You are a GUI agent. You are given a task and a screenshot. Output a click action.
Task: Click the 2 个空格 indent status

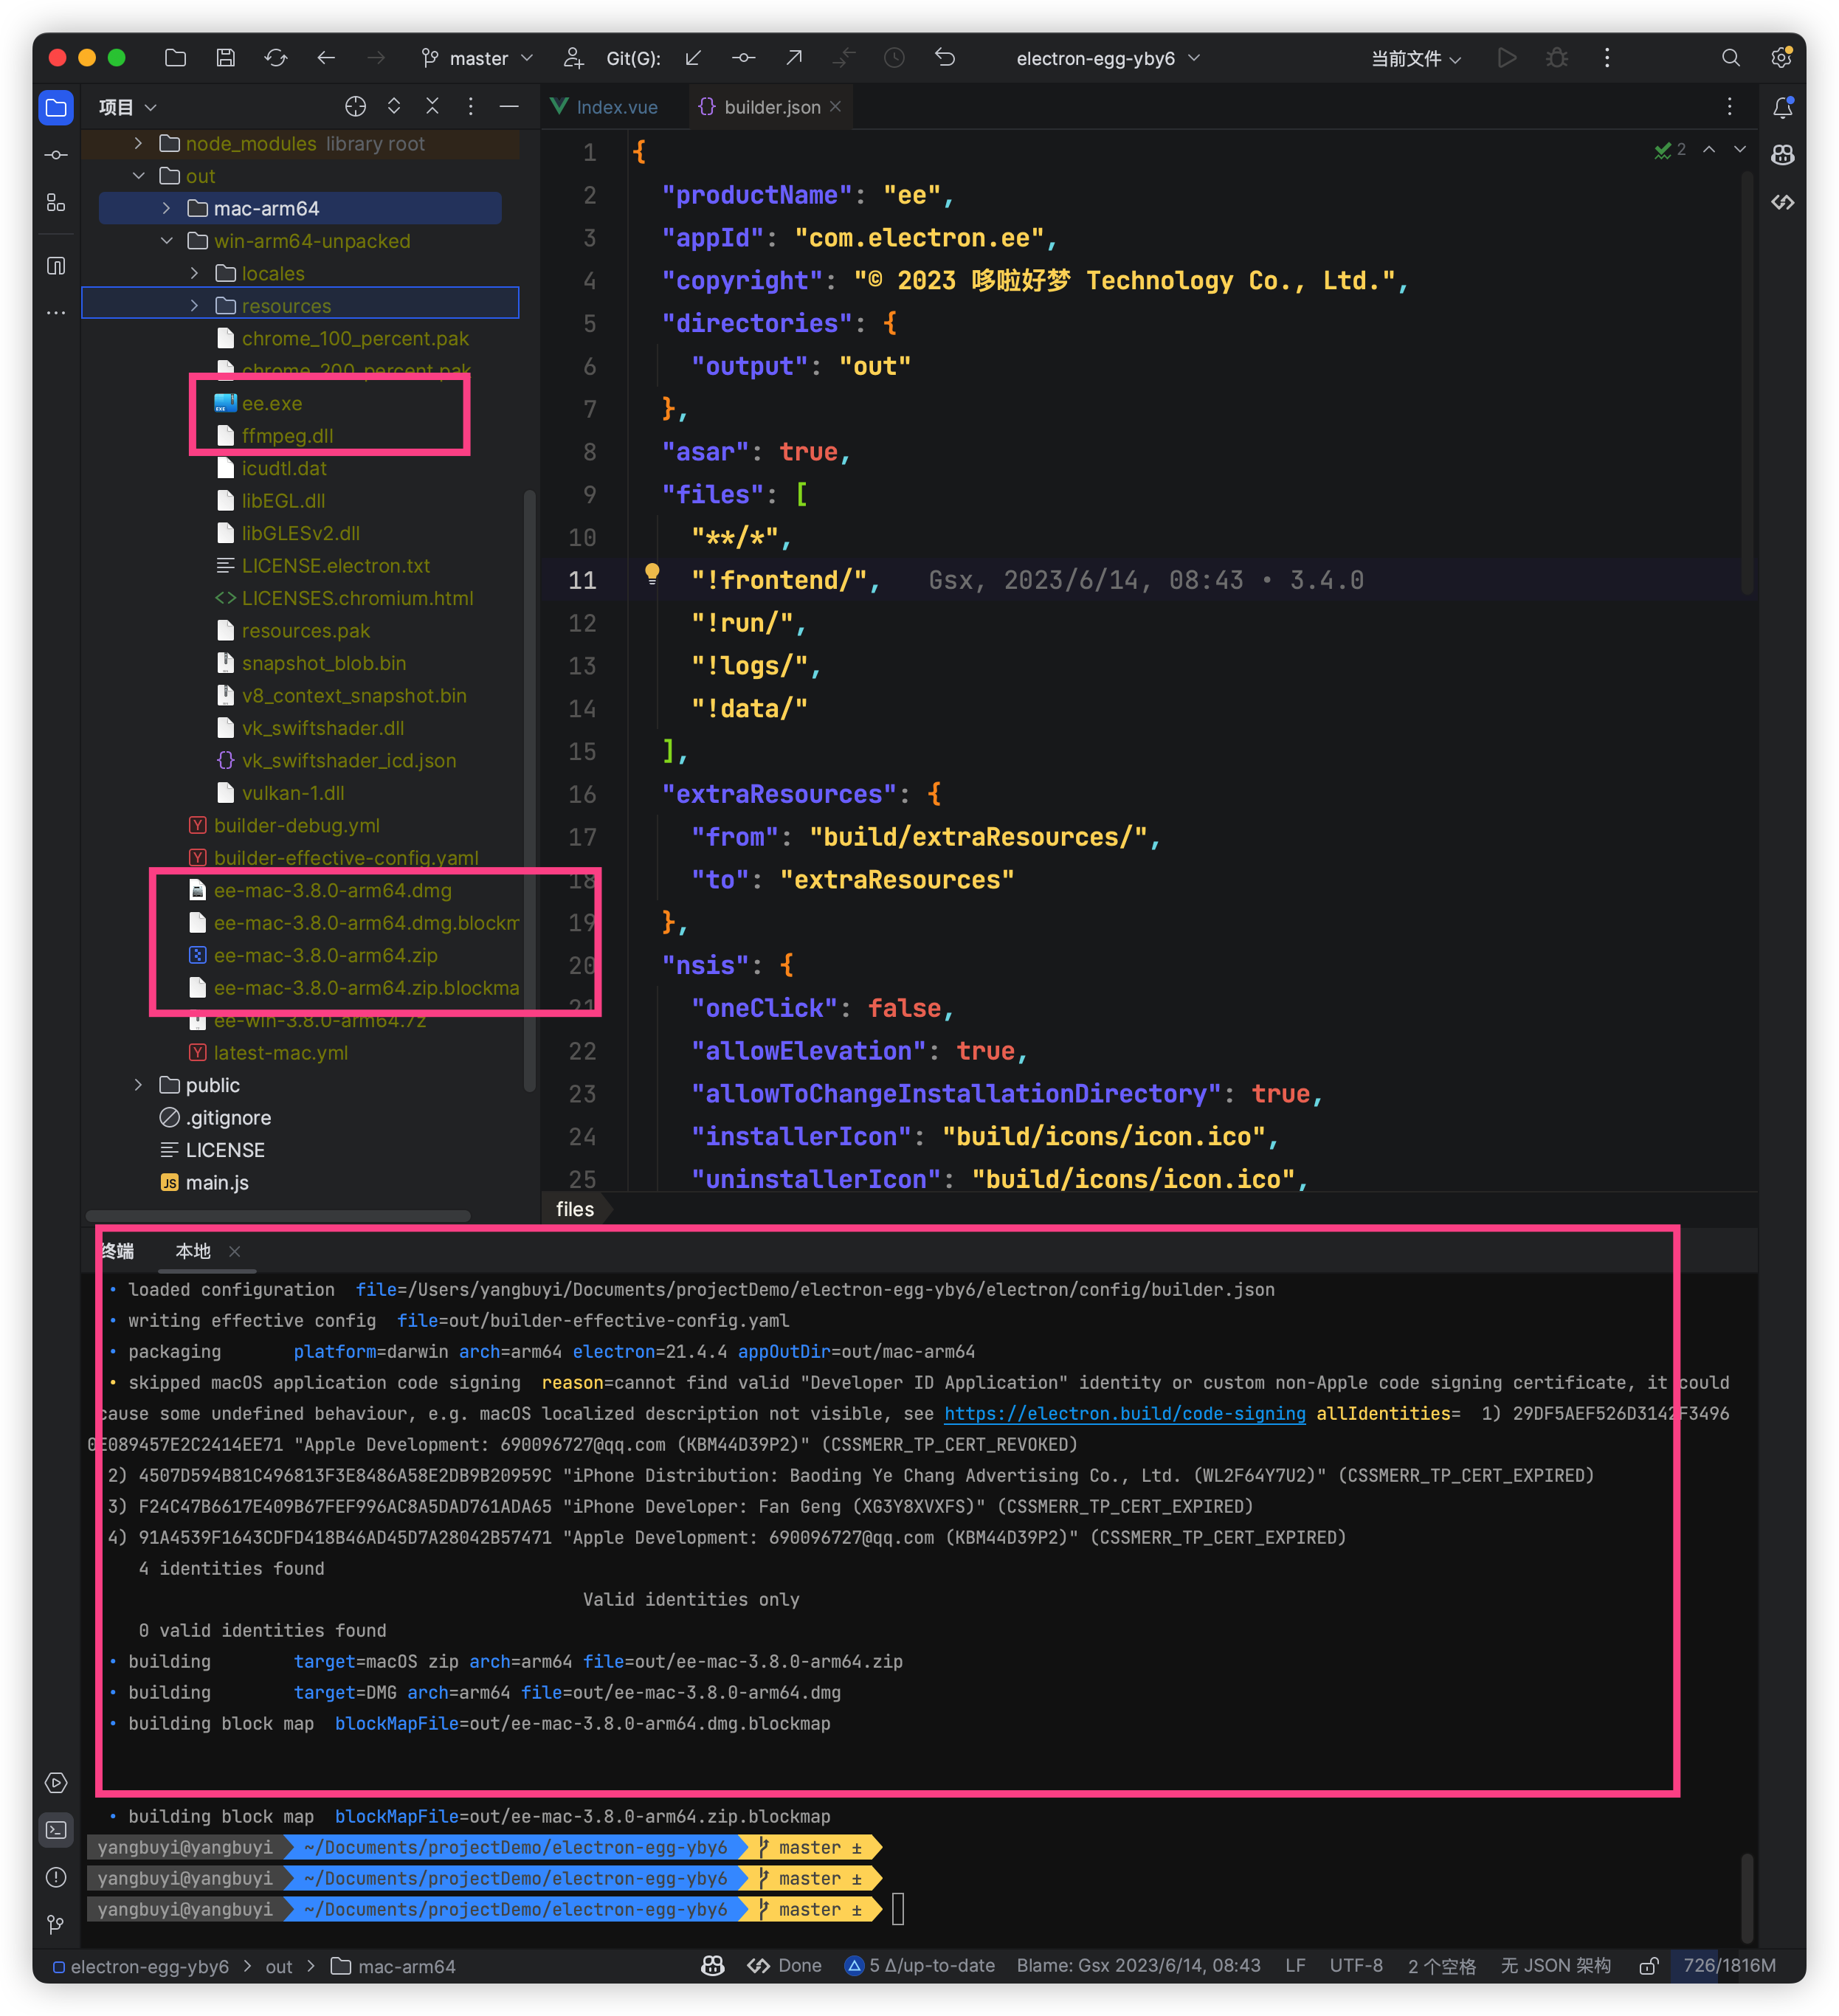click(x=1441, y=1966)
